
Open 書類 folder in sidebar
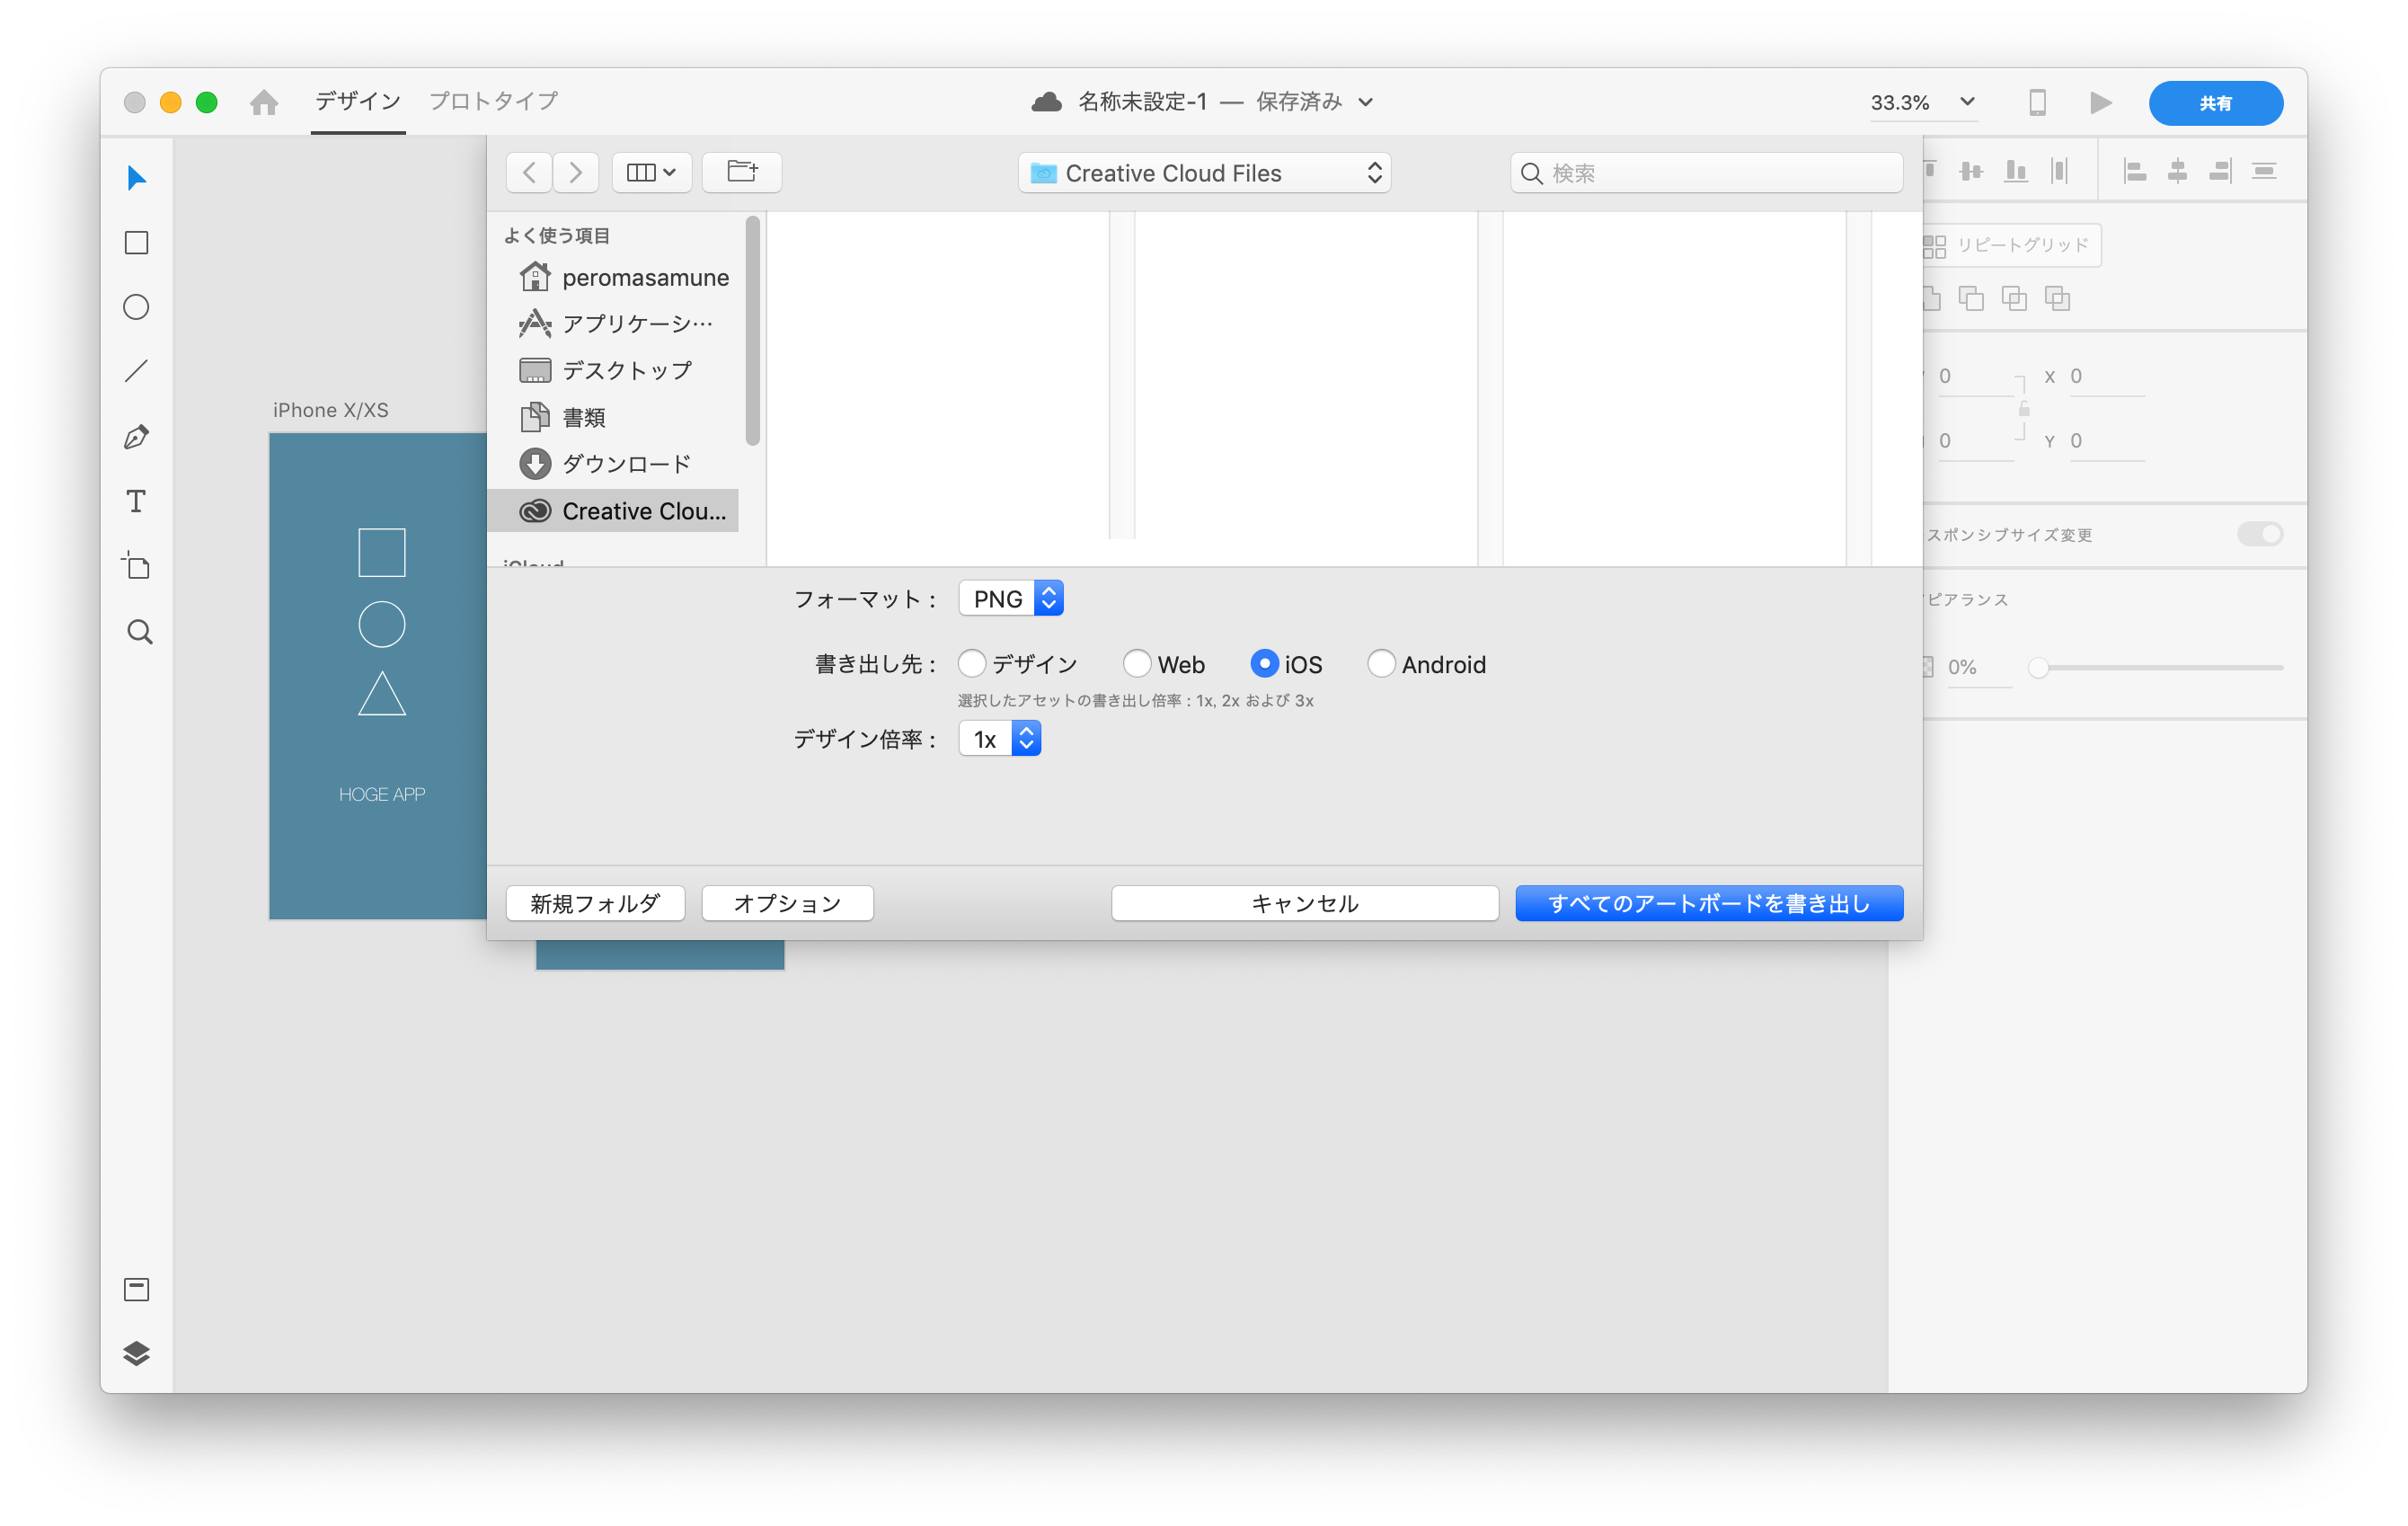tap(624, 418)
